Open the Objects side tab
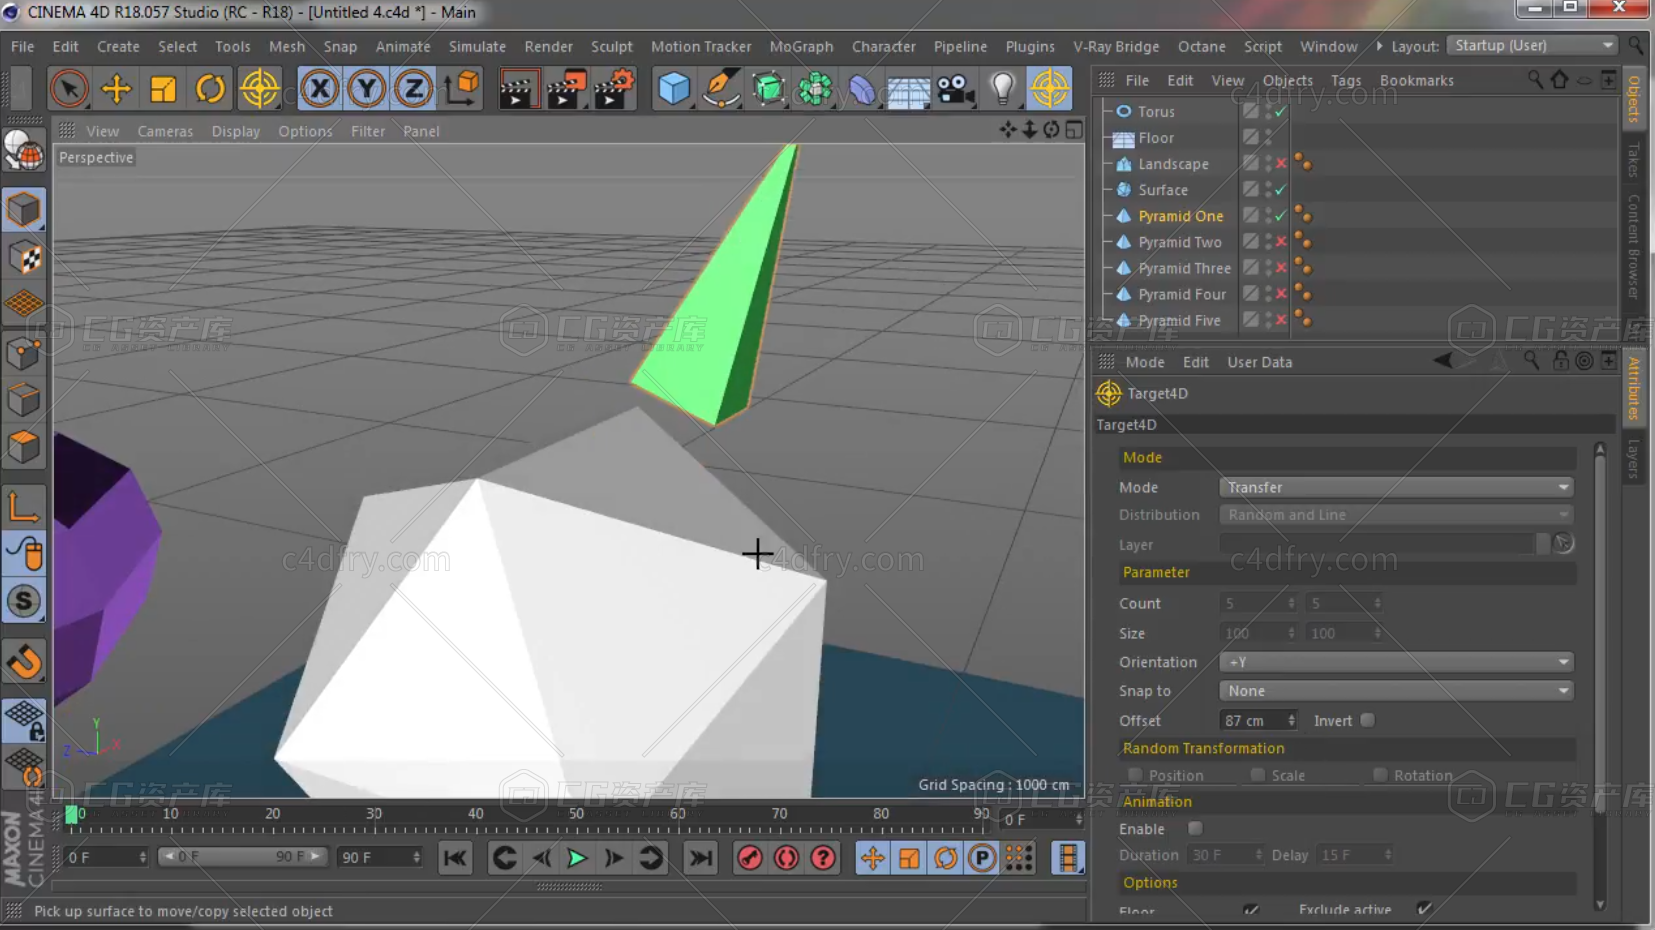The width and height of the screenshot is (1655, 930). [x=1634, y=99]
